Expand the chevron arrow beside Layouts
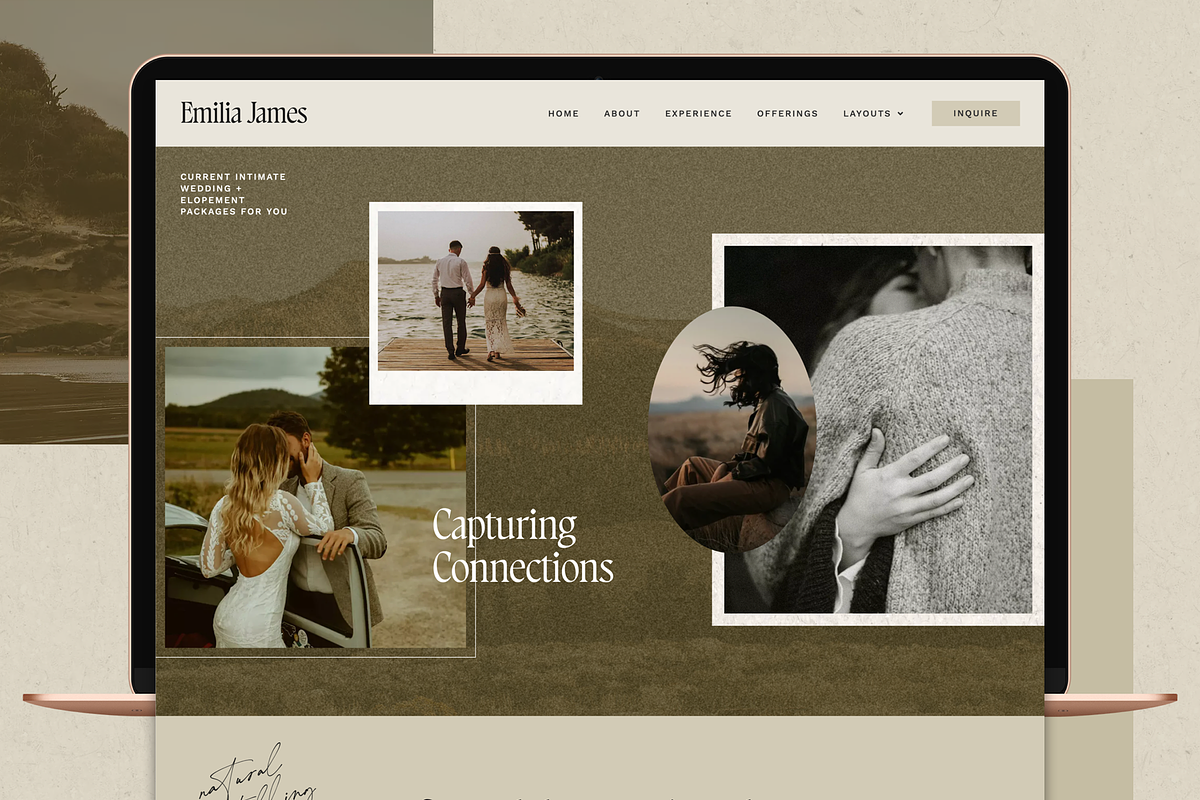The width and height of the screenshot is (1200, 800). pyautogui.click(x=900, y=114)
